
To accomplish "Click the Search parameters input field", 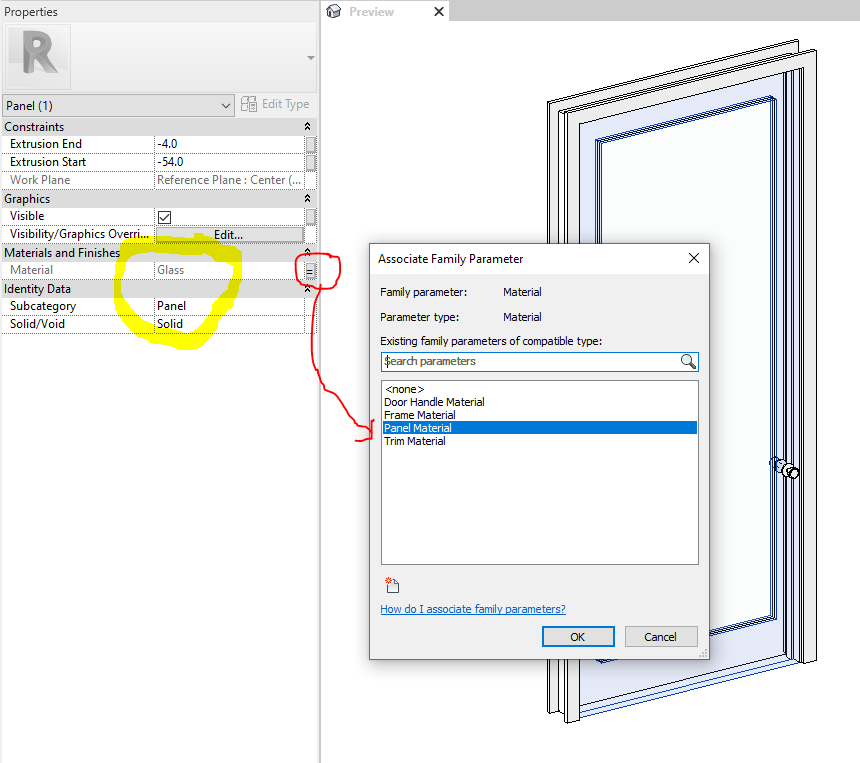I will point(530,361).
